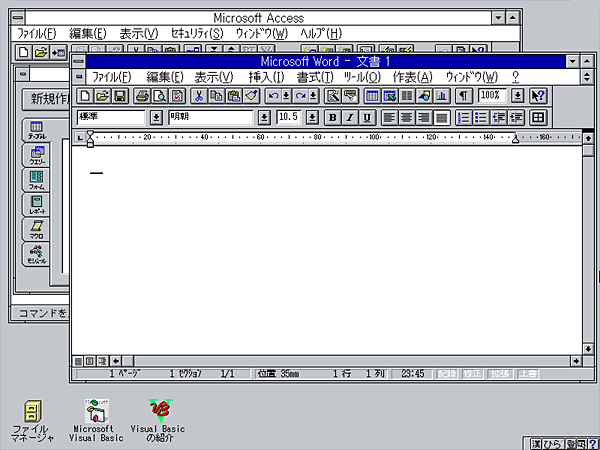Open Word's ファイル(F) menu
The height and width of the screenshot is (450, 600).
pos(112,77)
